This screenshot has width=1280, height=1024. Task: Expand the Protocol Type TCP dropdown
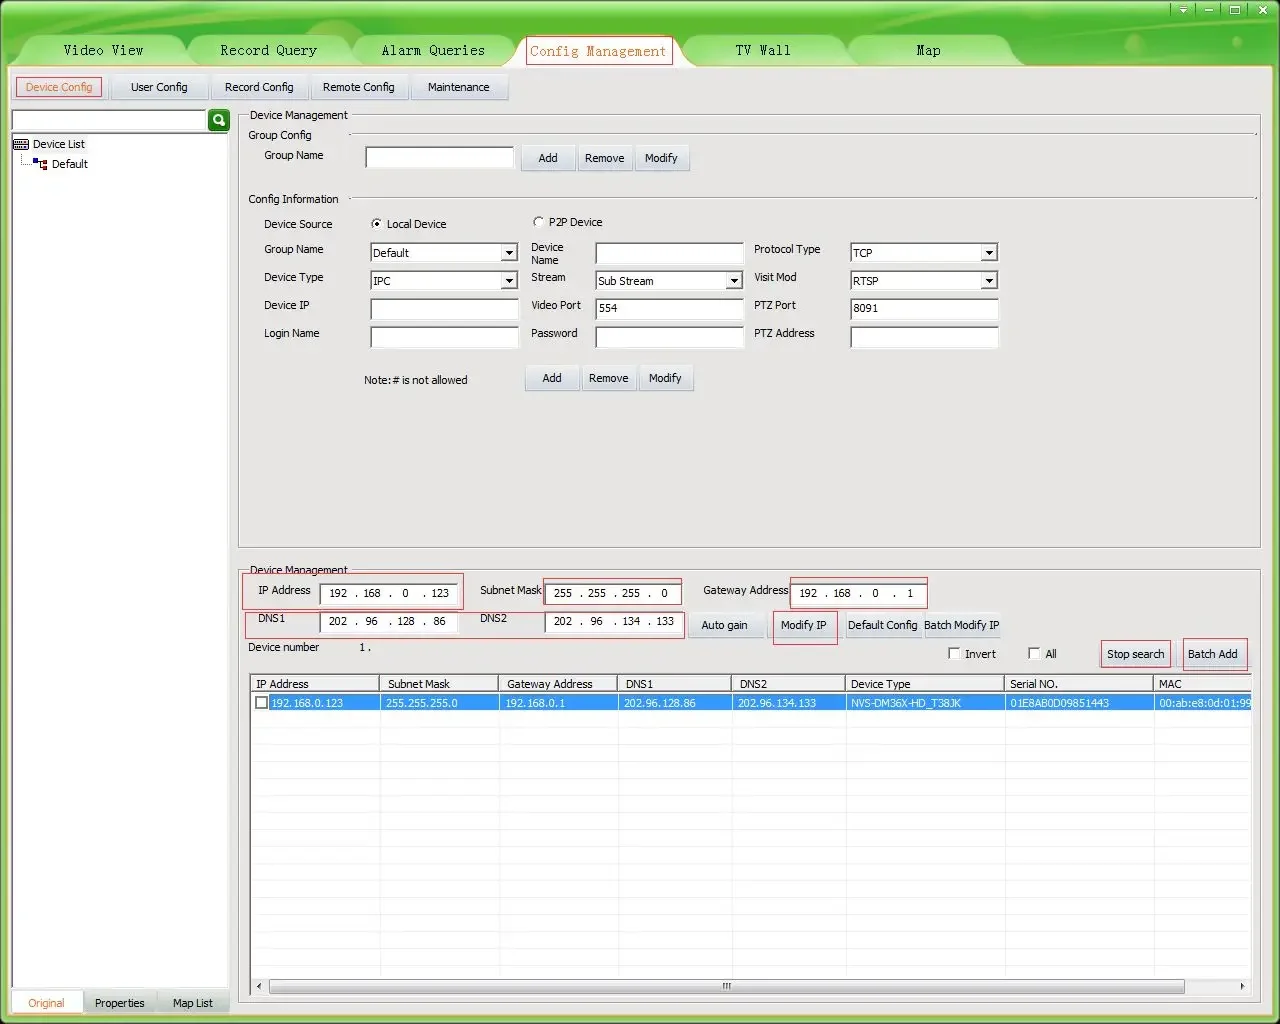(988, 253)
